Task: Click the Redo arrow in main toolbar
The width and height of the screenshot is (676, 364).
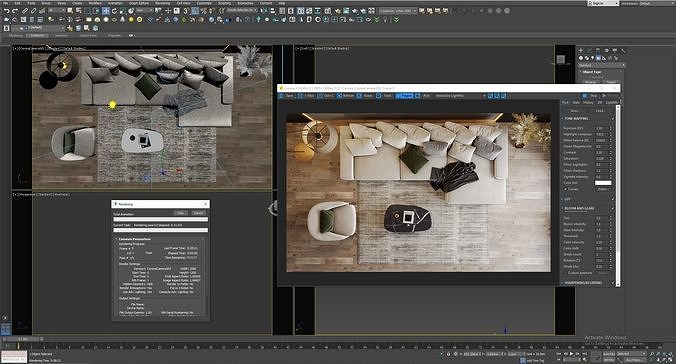Action: (15, 10)
